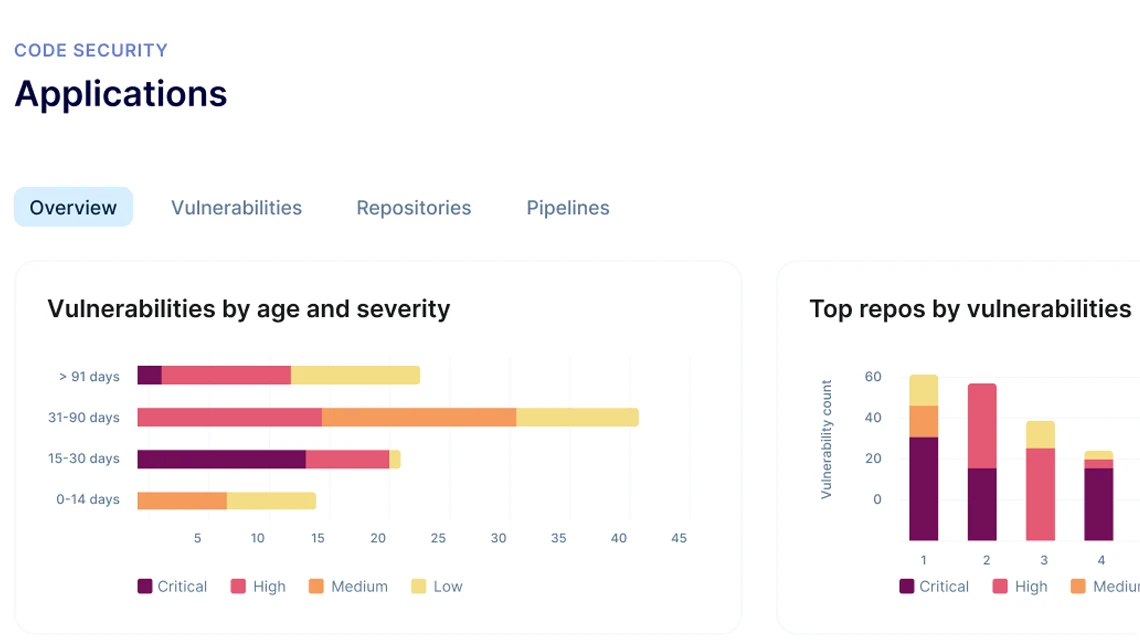Toggle High legend in age chart
Image resolution: width=1140 pixels, height=644 pixels.
point(258,587)
